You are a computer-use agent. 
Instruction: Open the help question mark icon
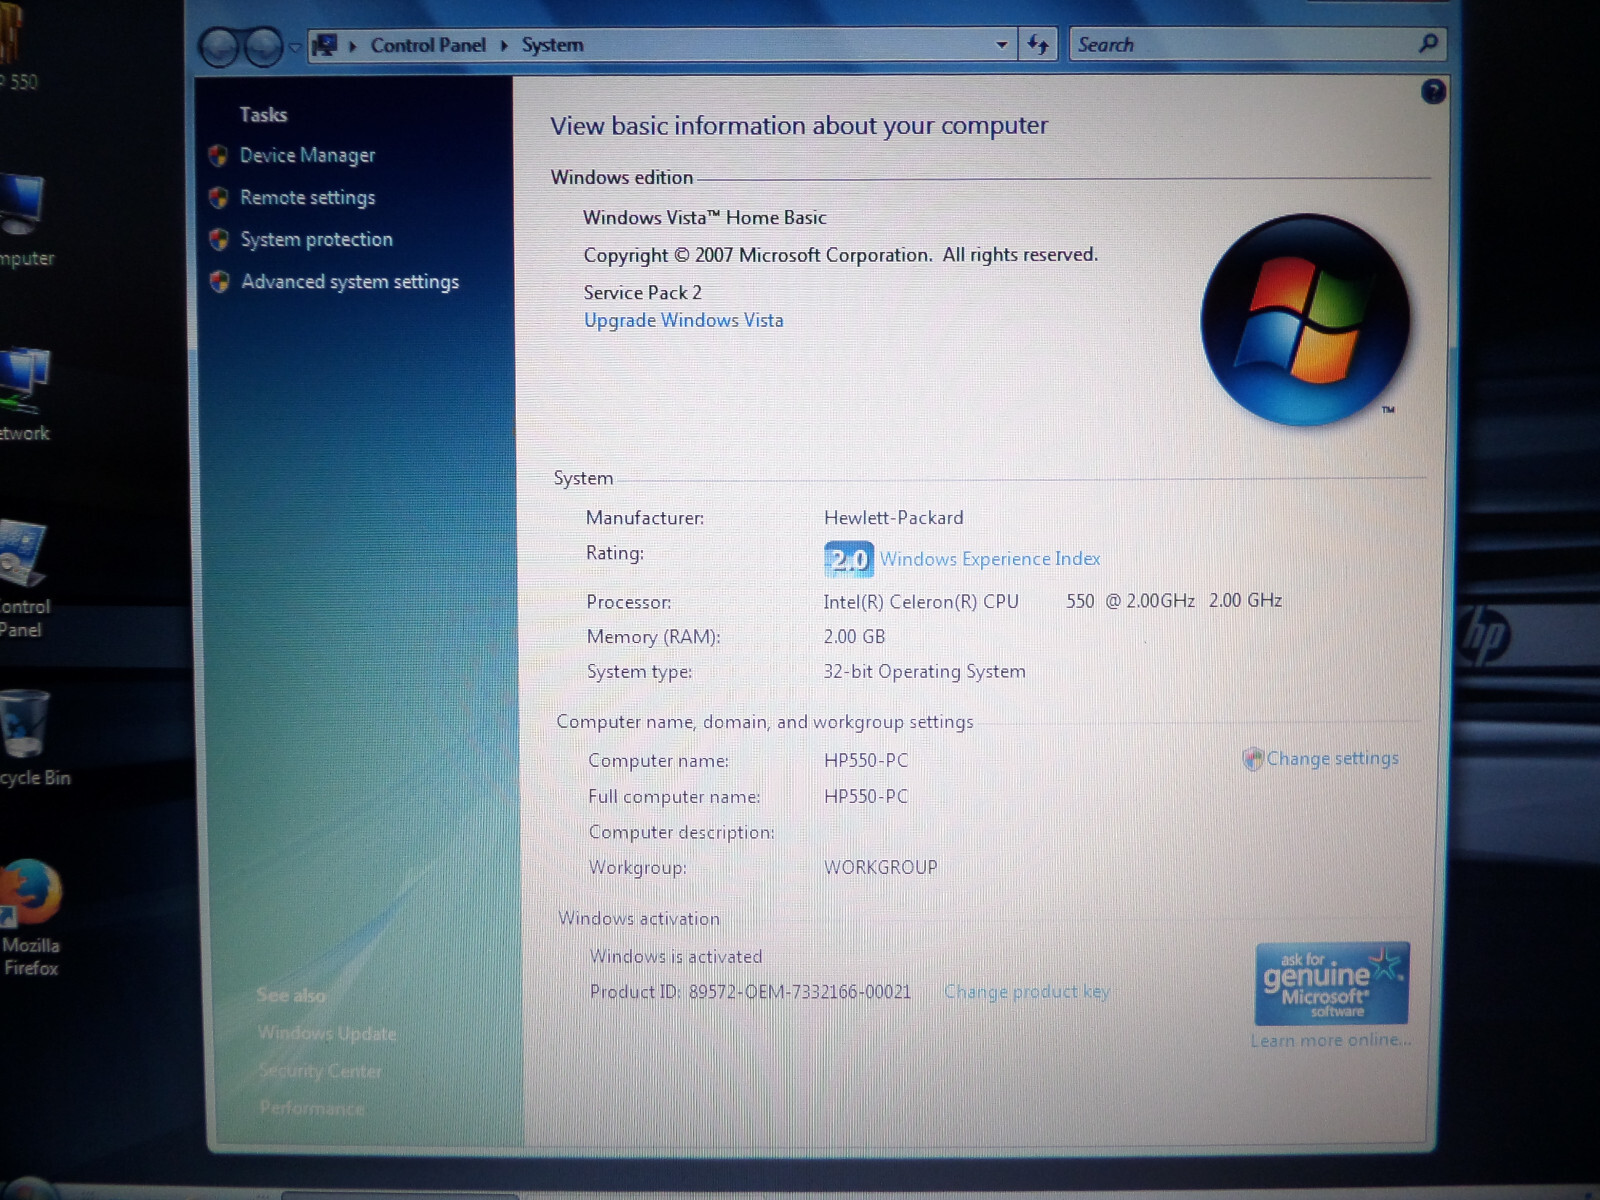pyautogui.click(x=1433, y=93)
